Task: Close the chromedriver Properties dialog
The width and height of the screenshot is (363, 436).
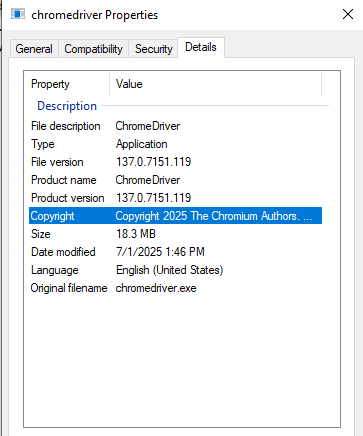Action: pyautogui.click(x=348, y=14)
